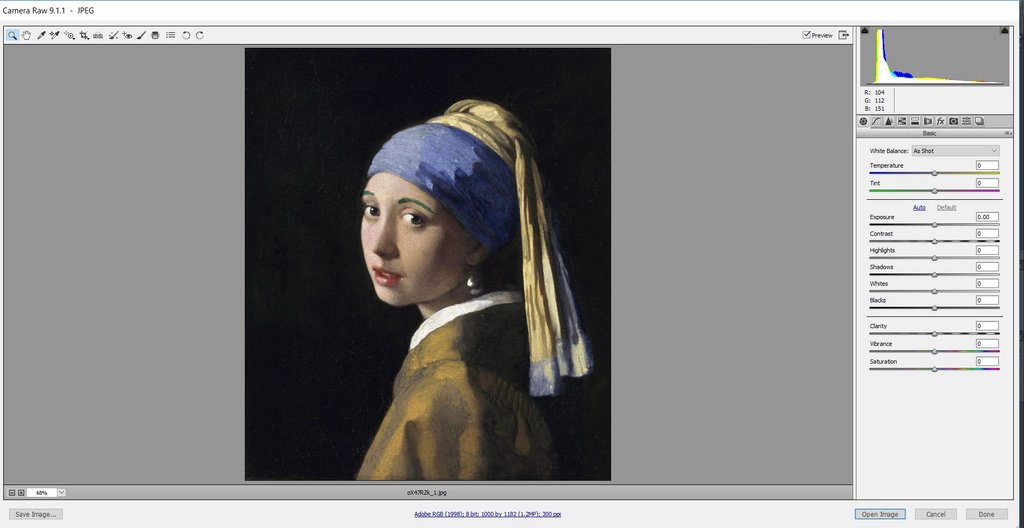Screen dimensions: 1024x528
Task: Open the zoom level dropdown showing 68%
Action: [x=61, y=492]
